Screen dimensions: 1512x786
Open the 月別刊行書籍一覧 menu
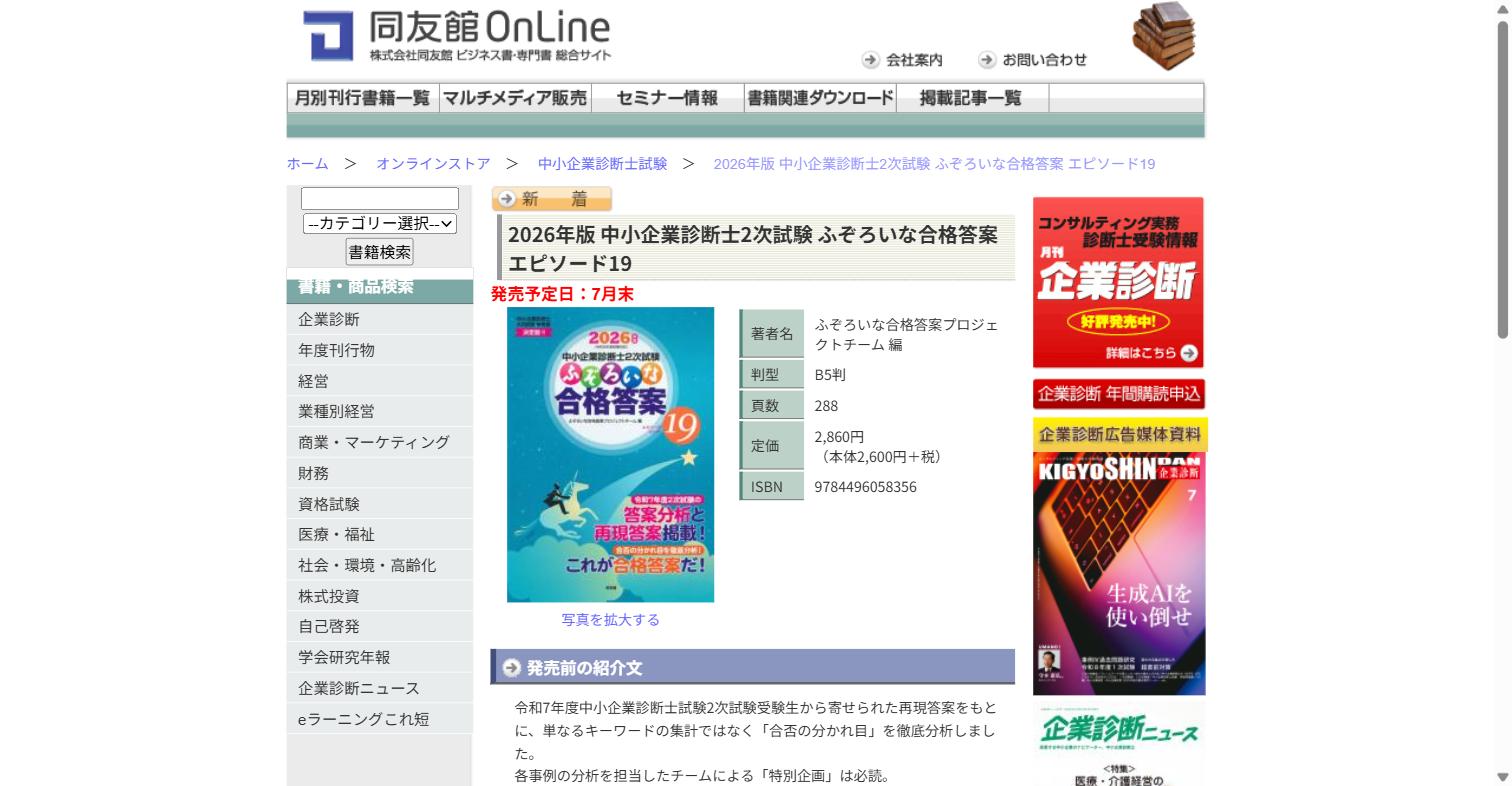pyautogui.click(x=363, y=98)
